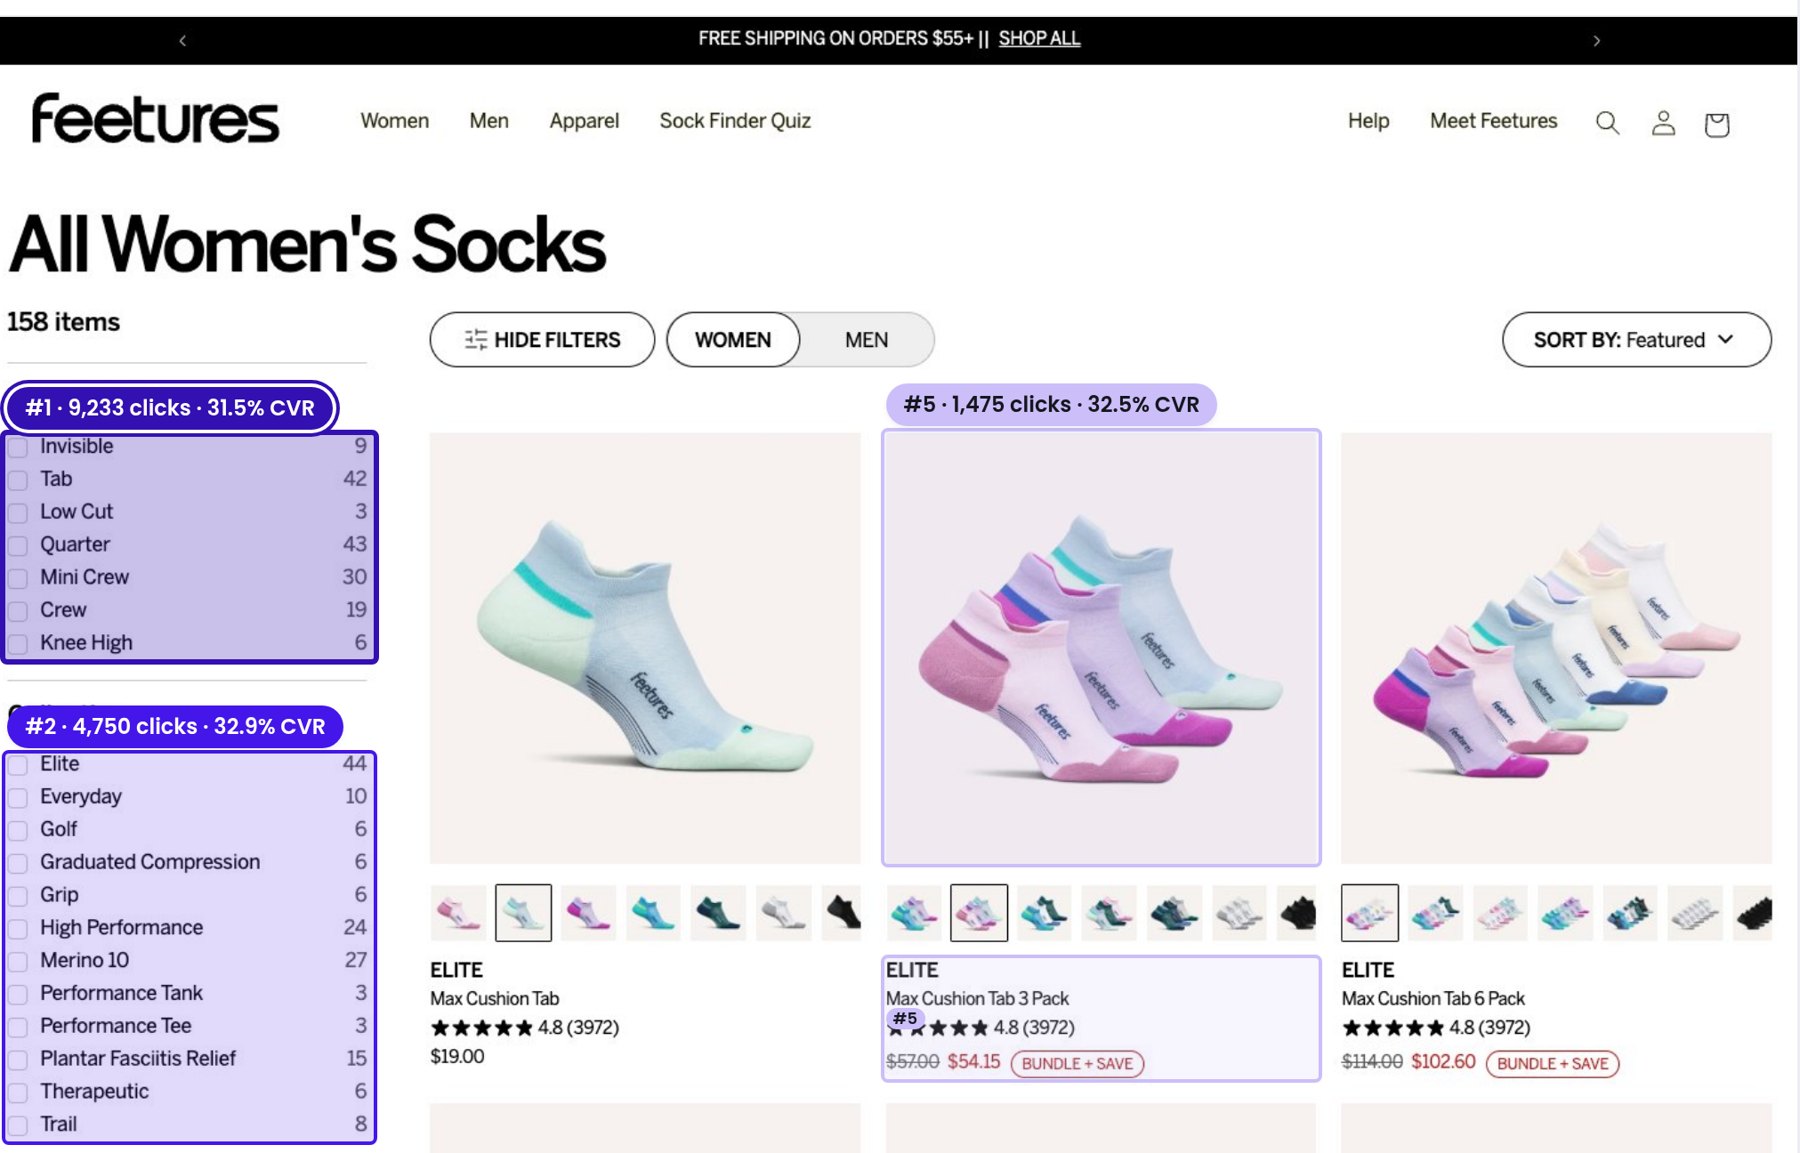Open the Apparel navigation menu
This screenshot has height=1153, width=1800.
click(x=584, y=121)
